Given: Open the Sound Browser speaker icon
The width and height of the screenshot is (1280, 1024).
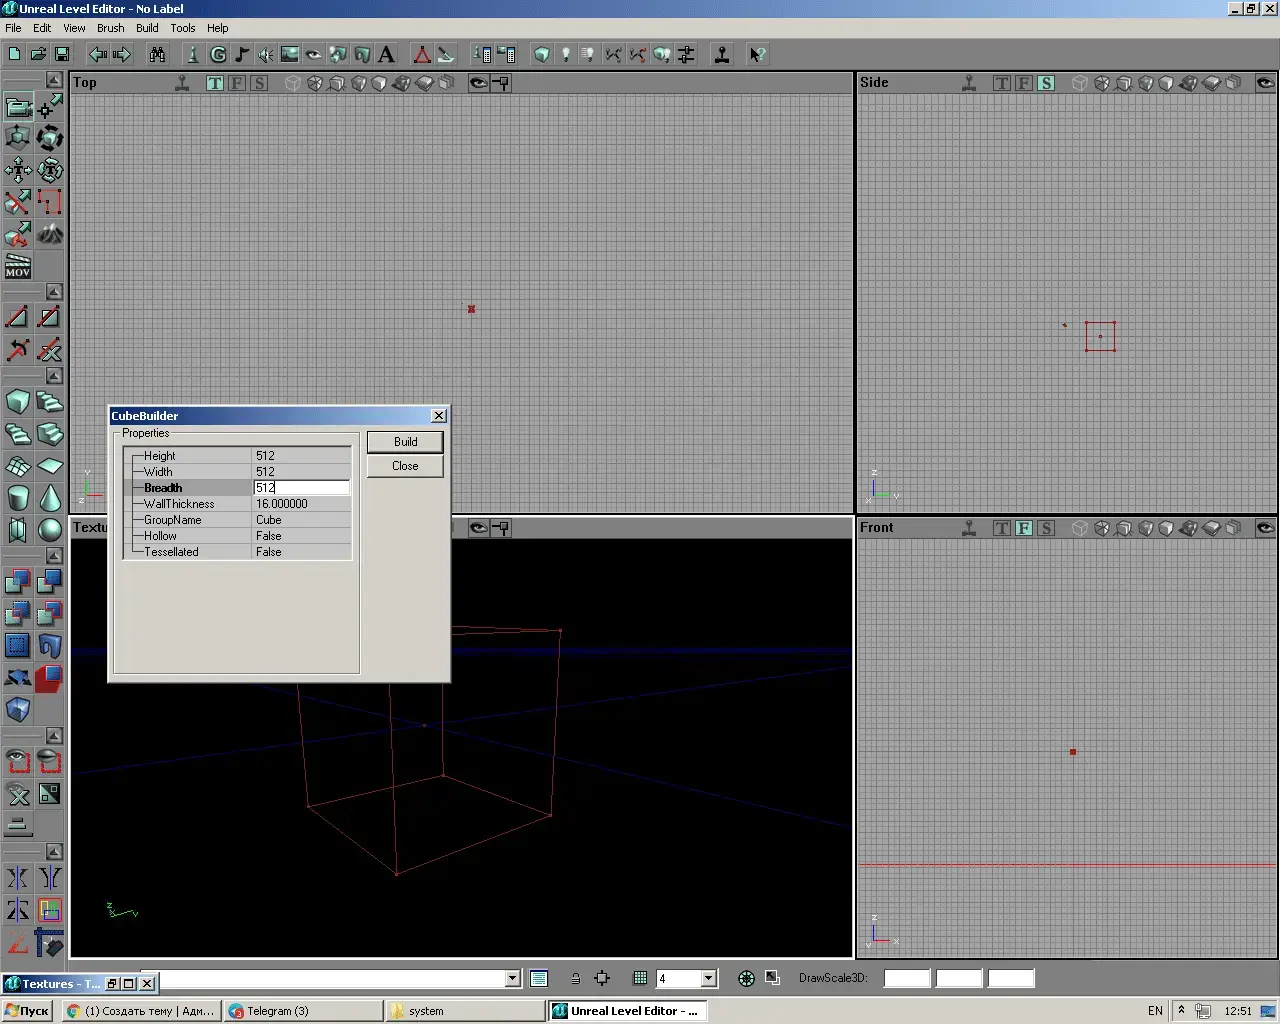Looking at the screenshot, I should tap(266, 55).
